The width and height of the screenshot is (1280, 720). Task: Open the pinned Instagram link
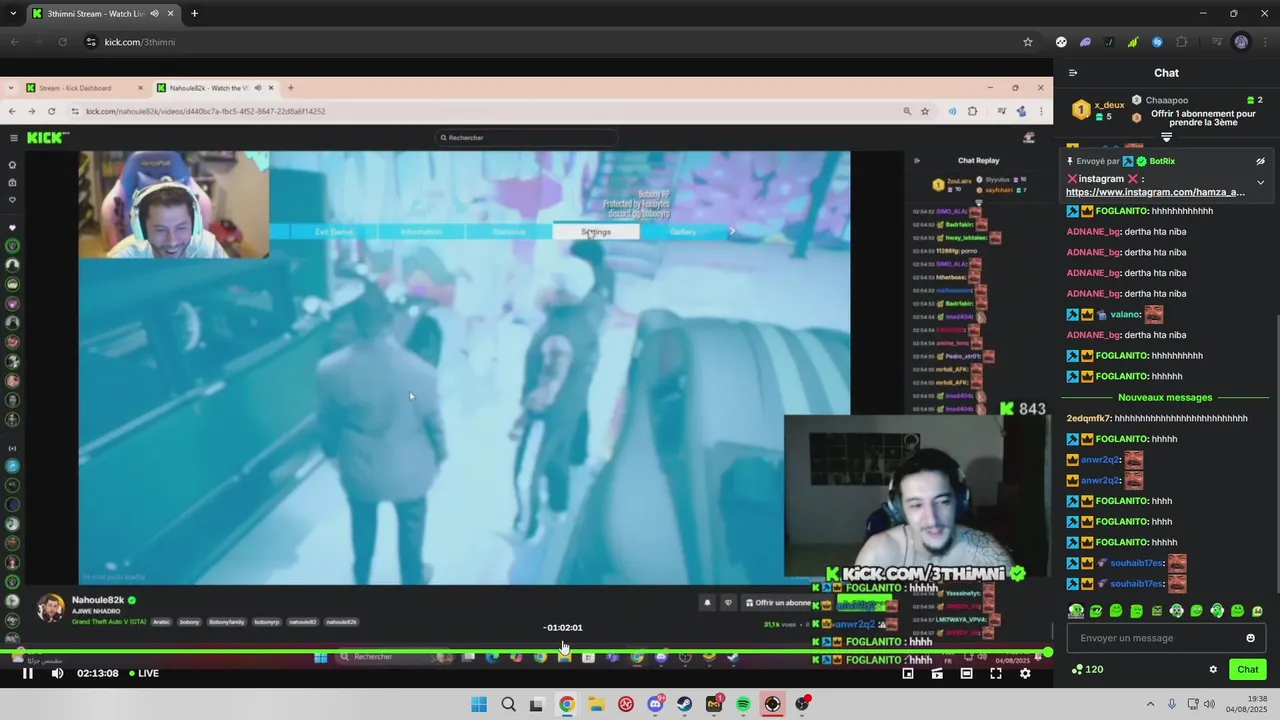(1155, 192)
